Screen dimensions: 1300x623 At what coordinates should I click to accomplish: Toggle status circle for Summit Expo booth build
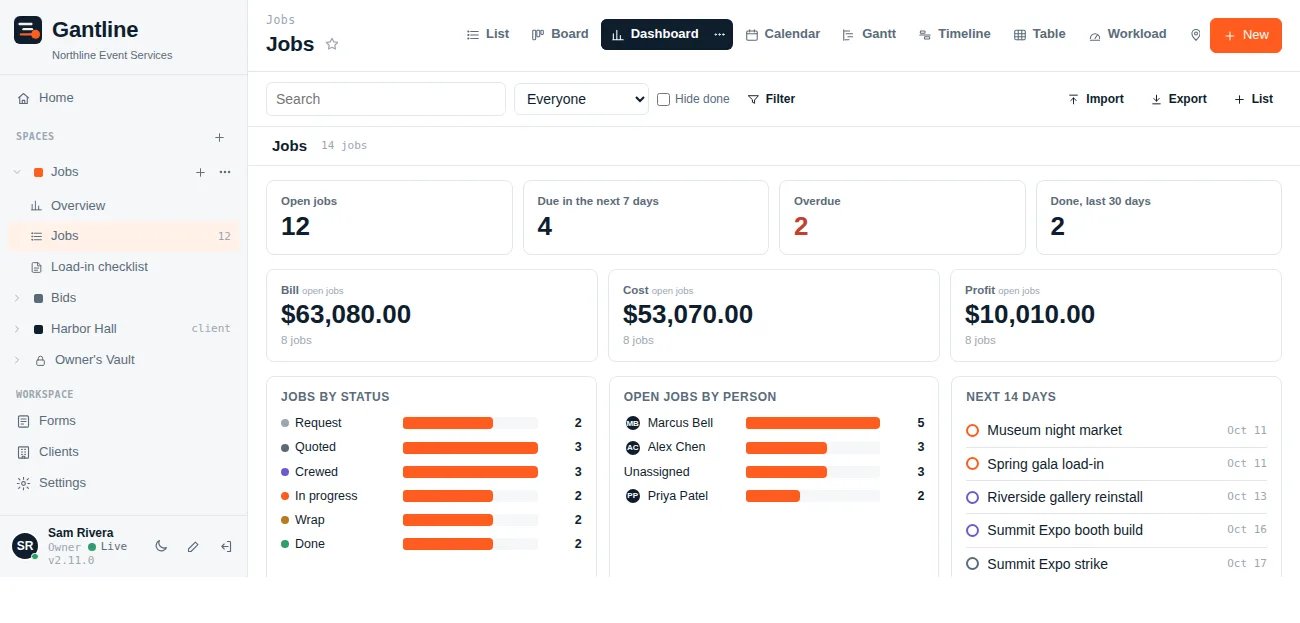972,530
